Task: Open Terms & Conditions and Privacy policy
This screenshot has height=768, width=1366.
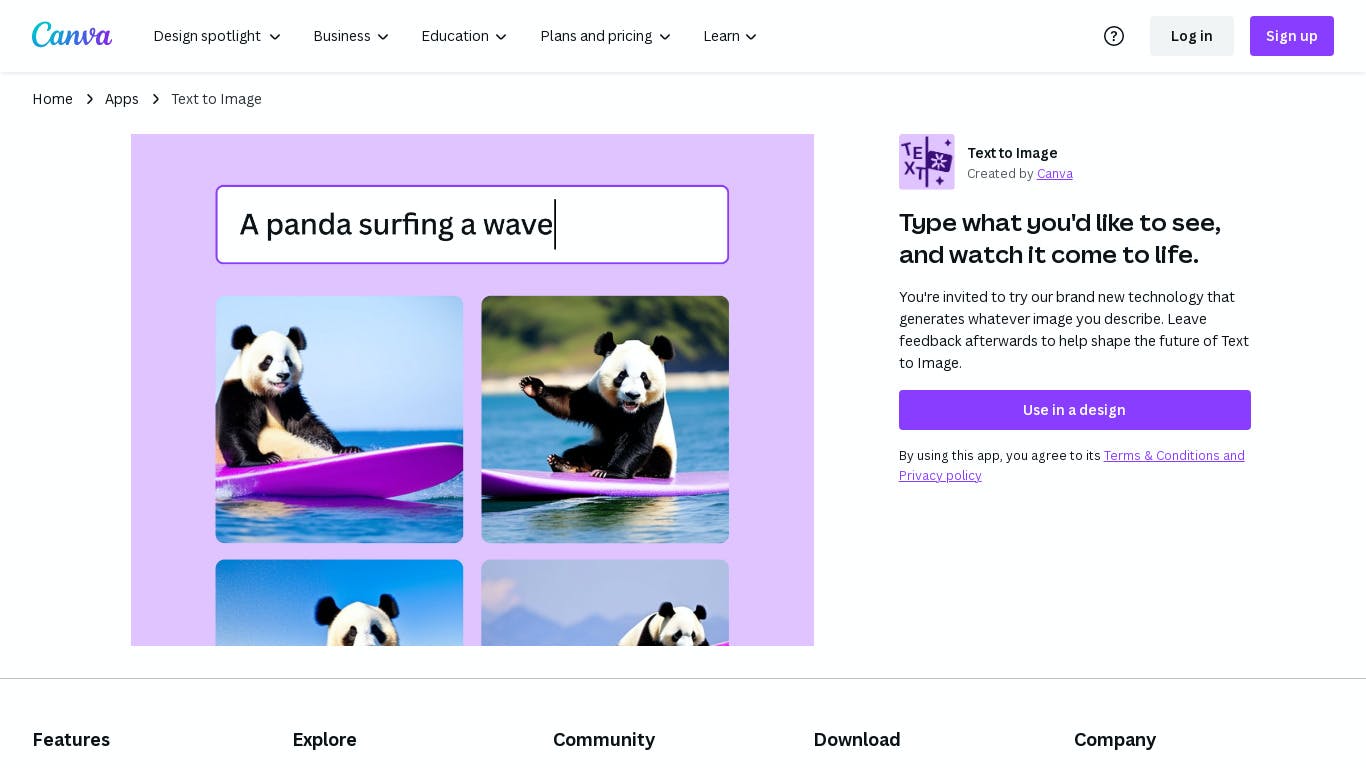Action: 1173,456
